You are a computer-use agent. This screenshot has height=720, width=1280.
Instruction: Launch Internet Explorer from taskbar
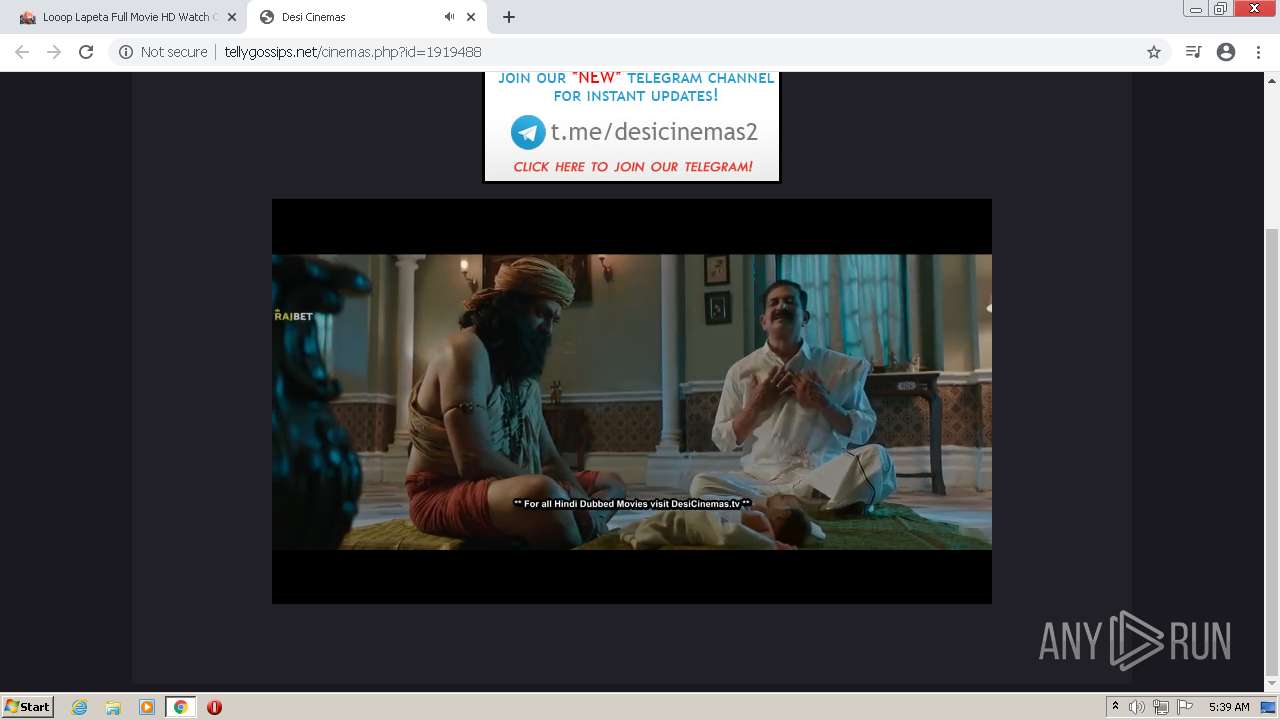[x=80, y=707]
